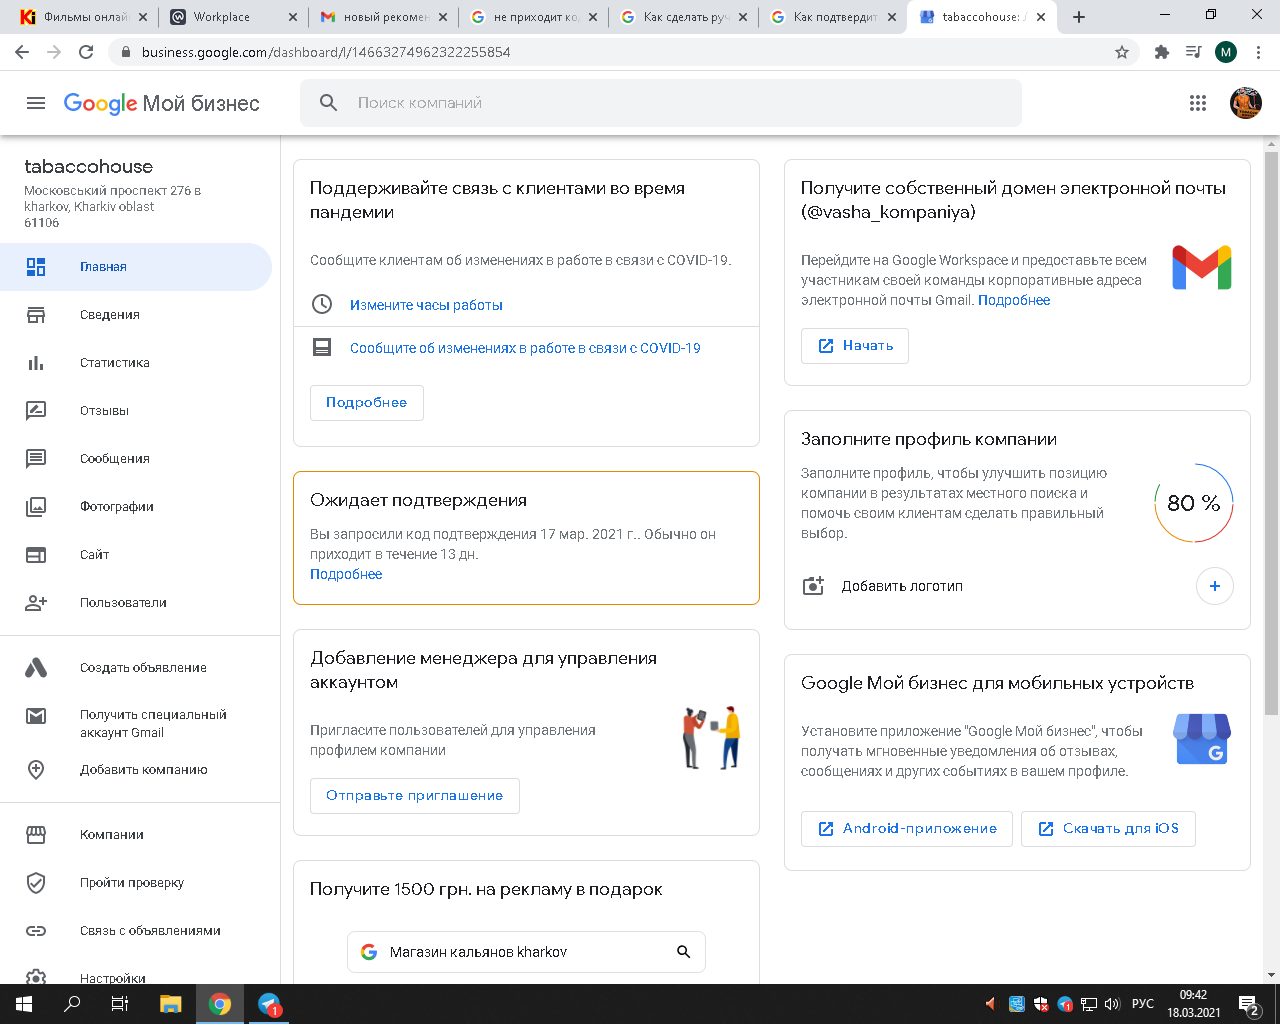
Task: Click the Пользователи add-person icon
Action: tap(36, 603)
